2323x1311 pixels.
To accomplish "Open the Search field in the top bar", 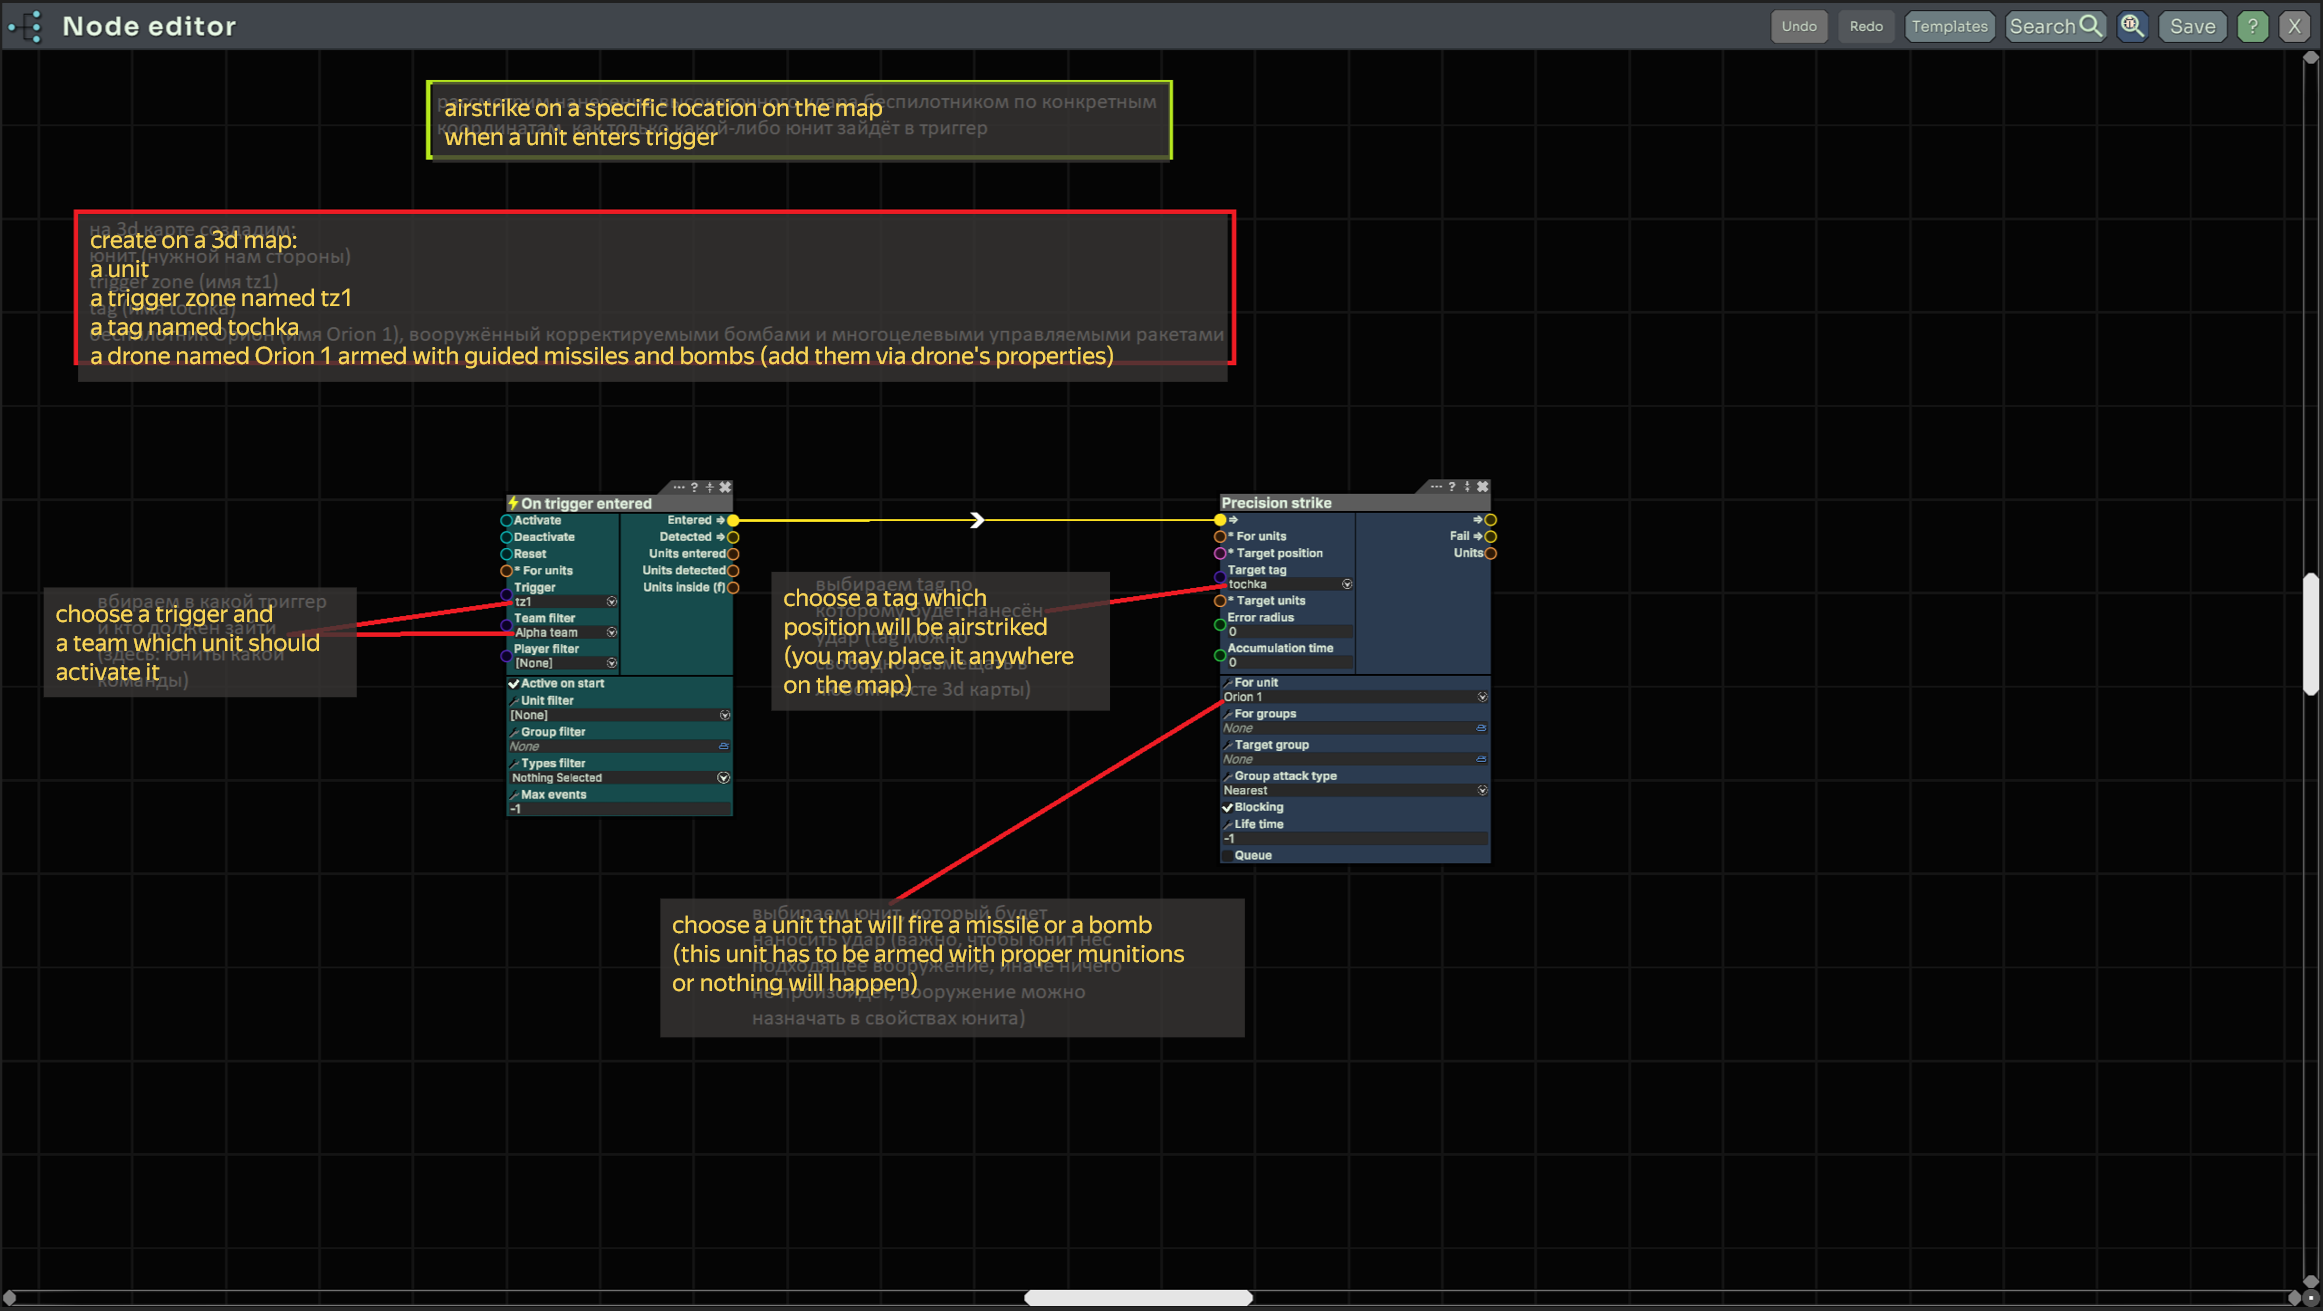I will pos(2054,26).
